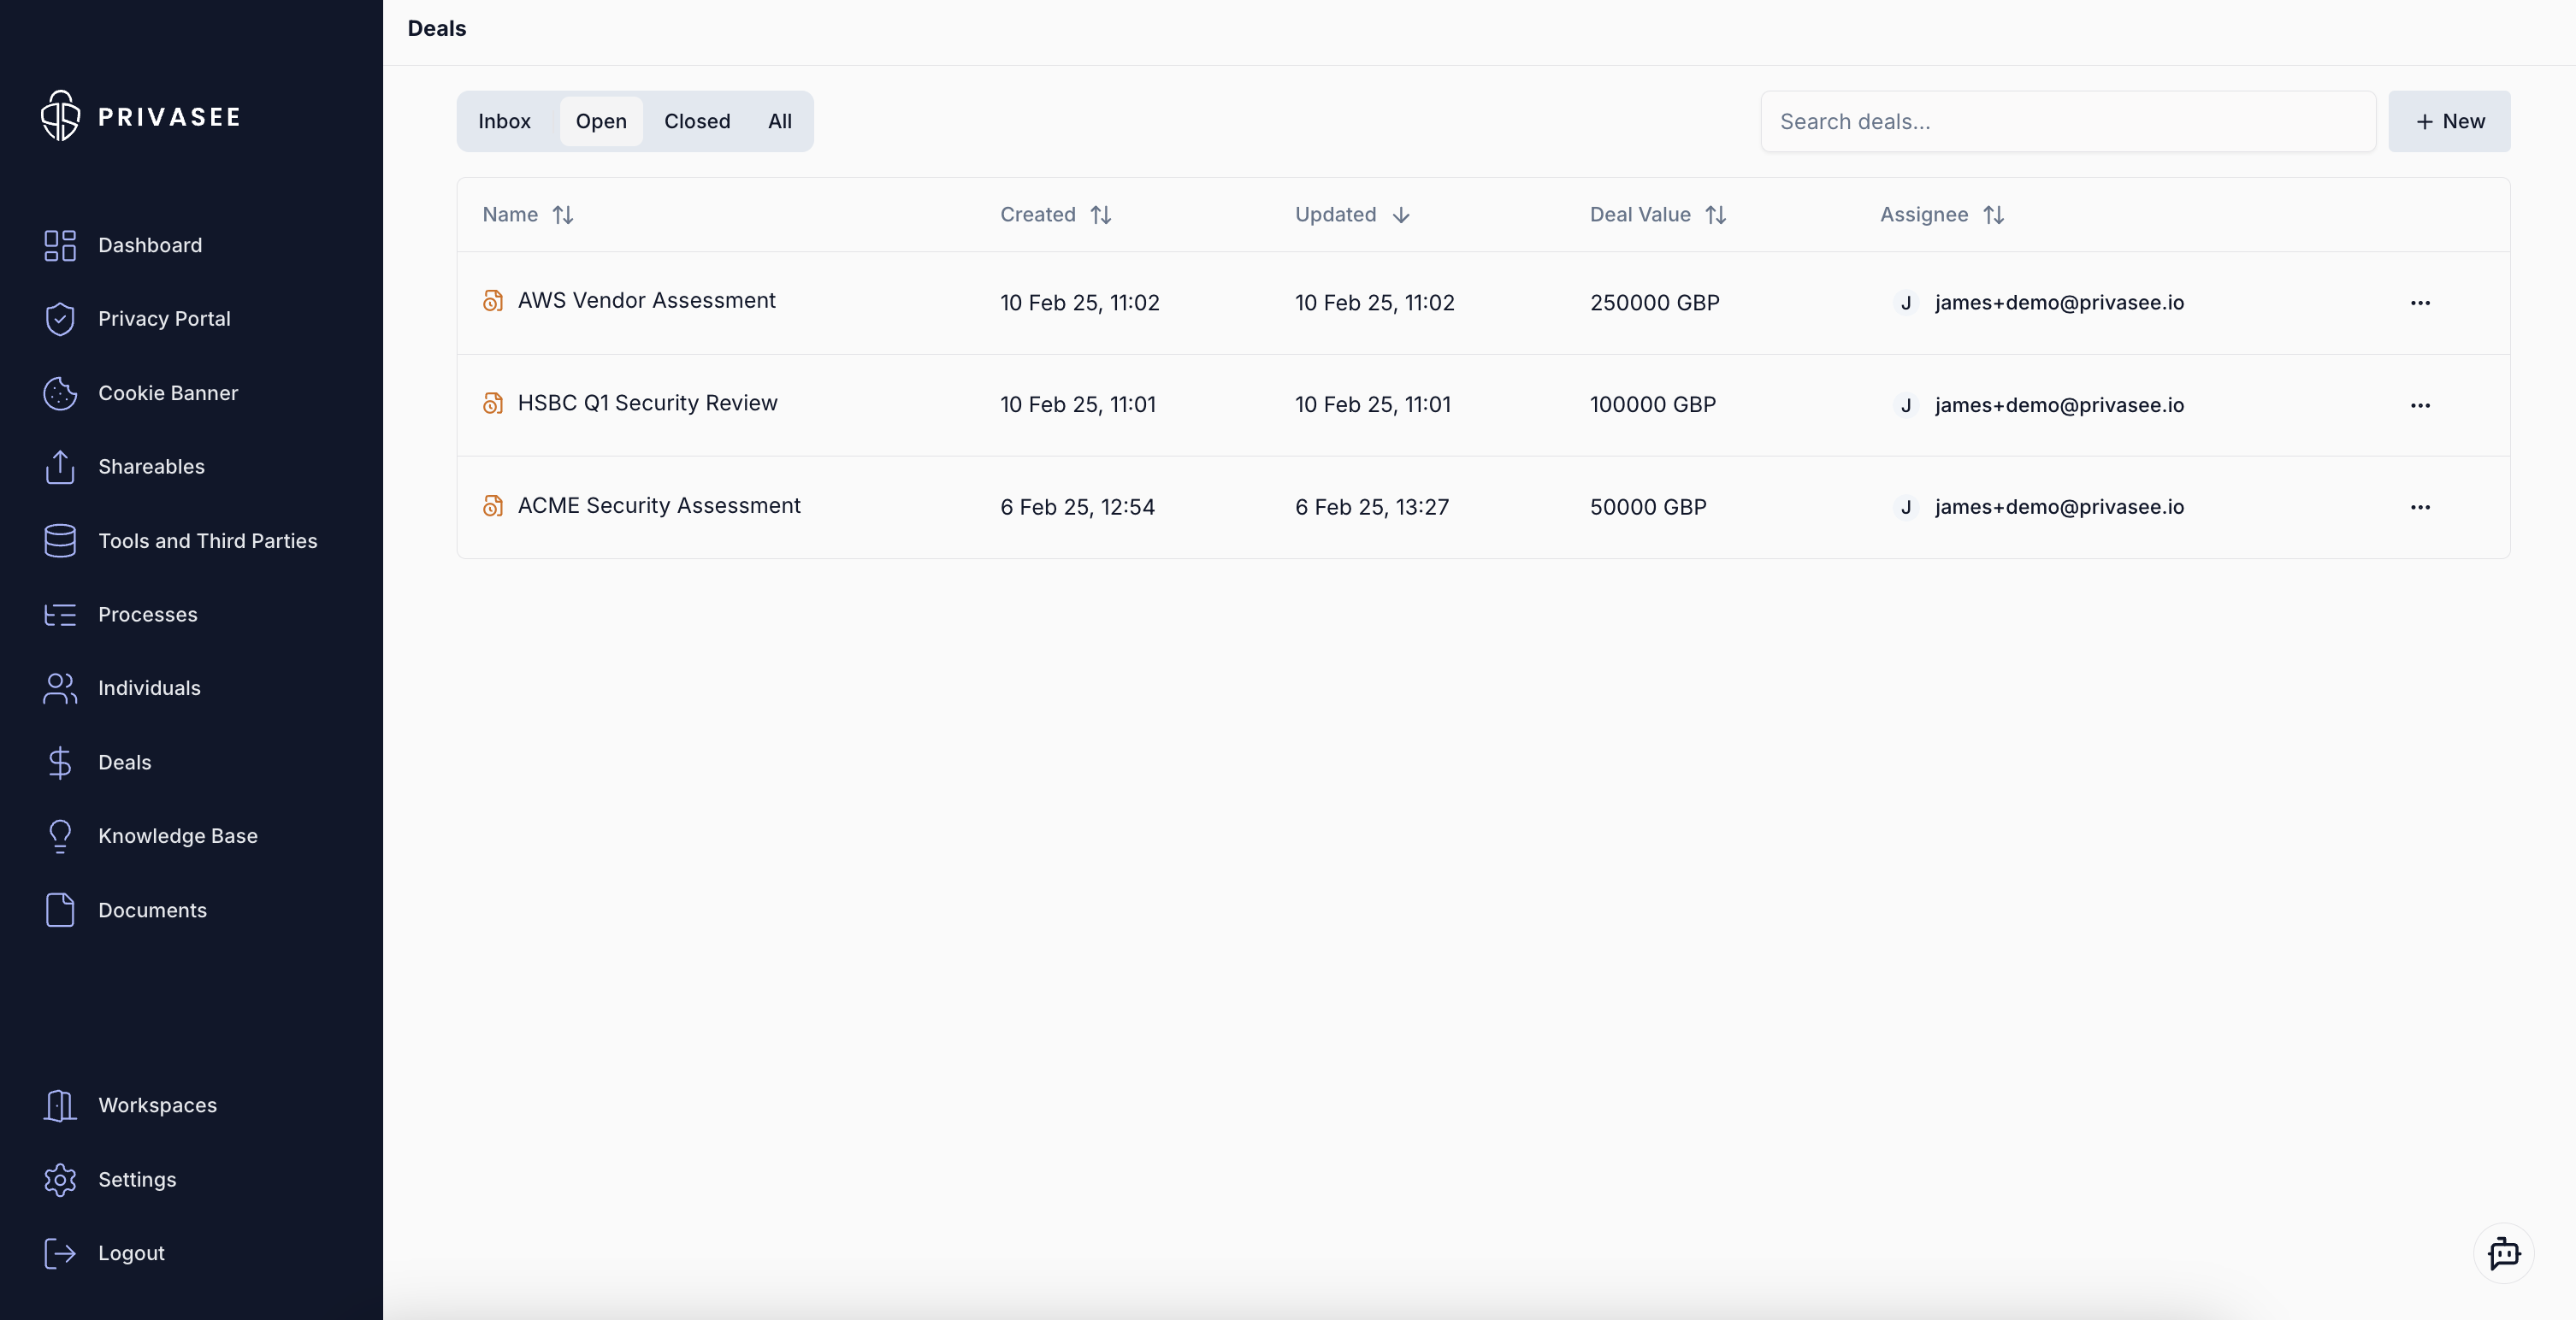The width and height of the screenshot is (2576, 1320).
Task: Click the Privacy Portal shield icon
Action: [x=60, y=319]
